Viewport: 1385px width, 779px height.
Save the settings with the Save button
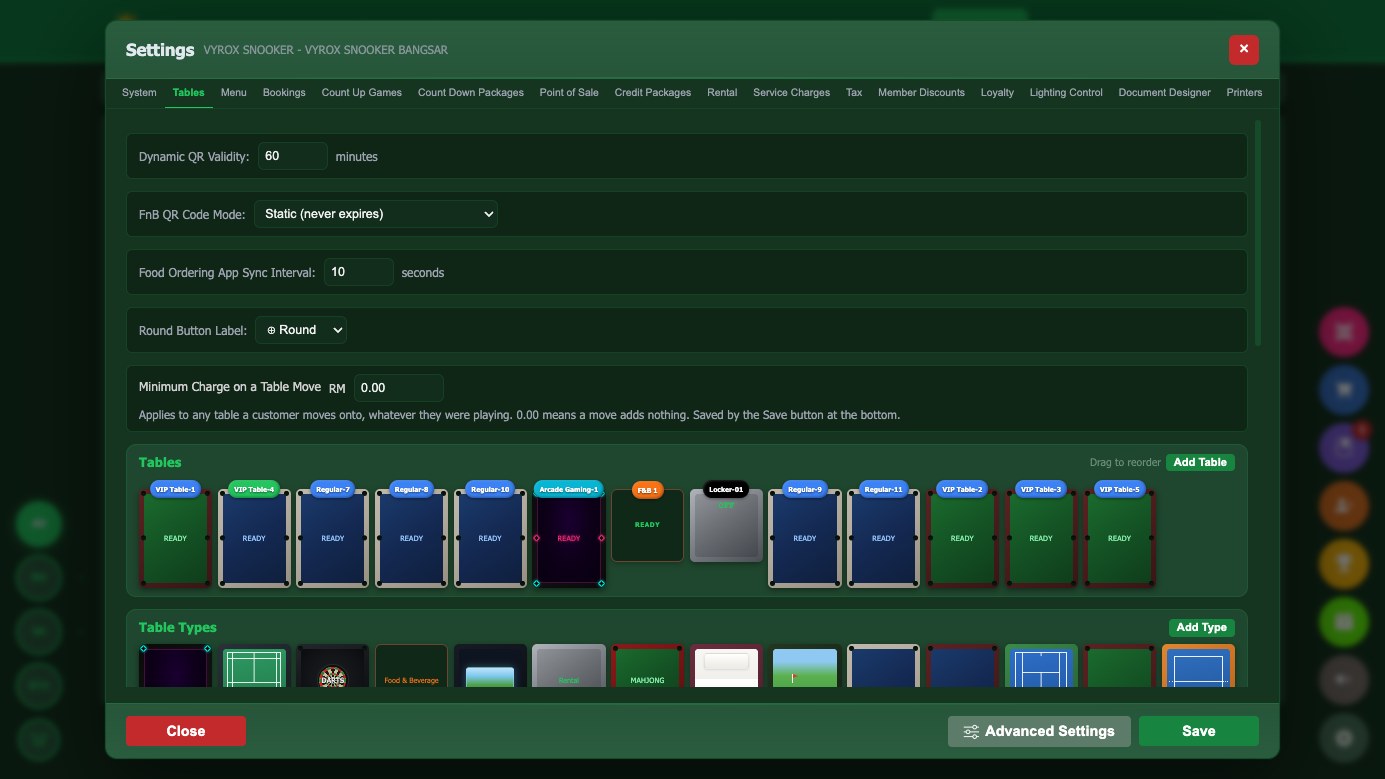tap(1198, 731)
